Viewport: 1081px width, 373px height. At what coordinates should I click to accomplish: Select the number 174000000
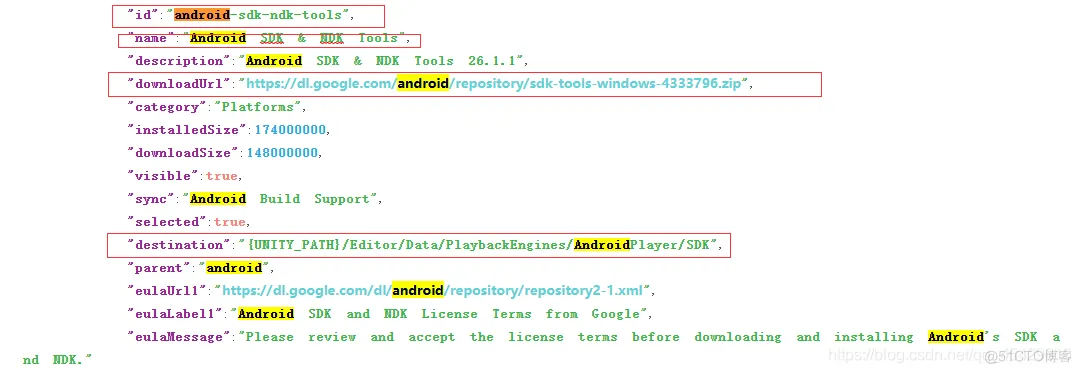pyautogui.click(x=290, y=130)
